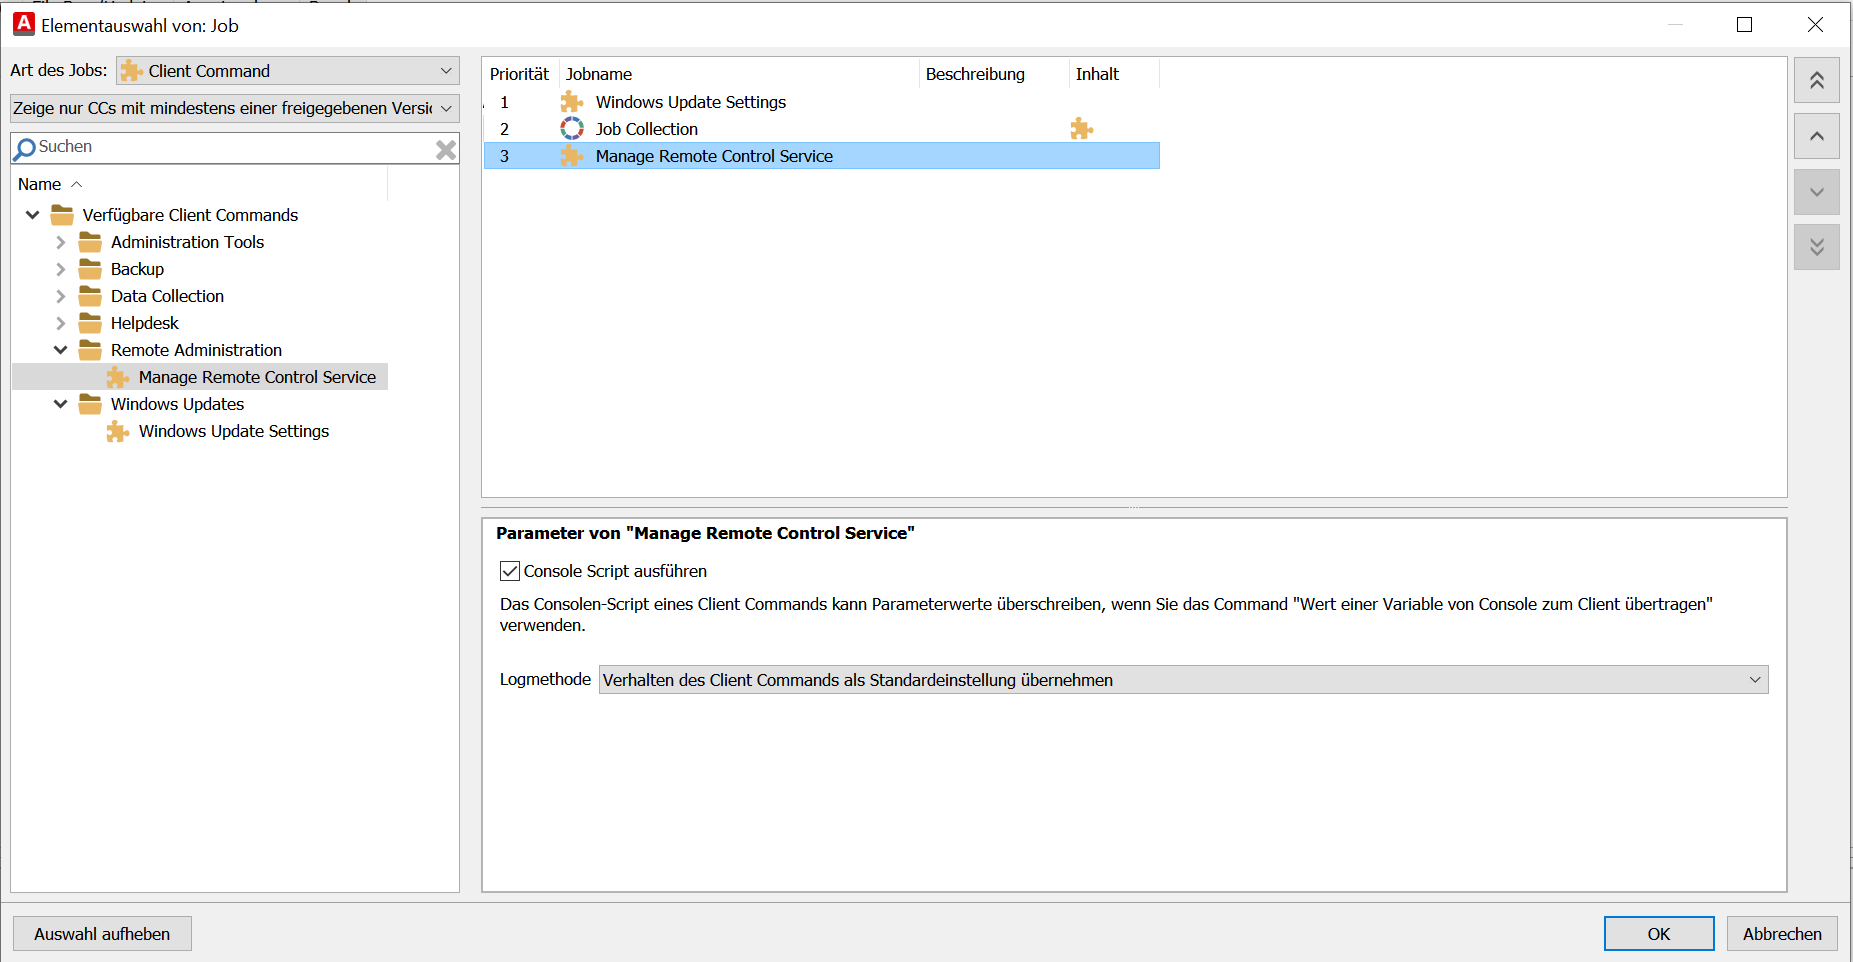This screenshot has height=962, width=1853.
Task: Click the Auswahl aufheben button
Action: coord(102,934)
